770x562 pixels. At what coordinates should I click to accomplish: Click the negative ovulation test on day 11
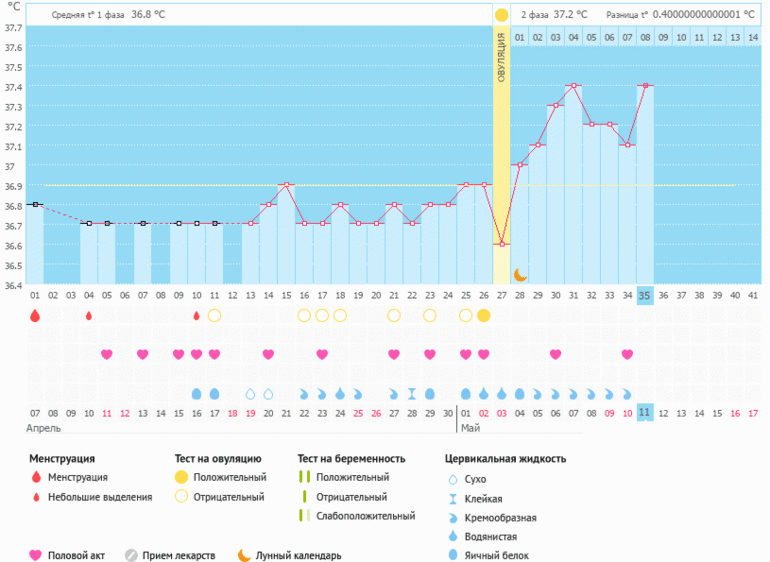(x=214, y=315)
